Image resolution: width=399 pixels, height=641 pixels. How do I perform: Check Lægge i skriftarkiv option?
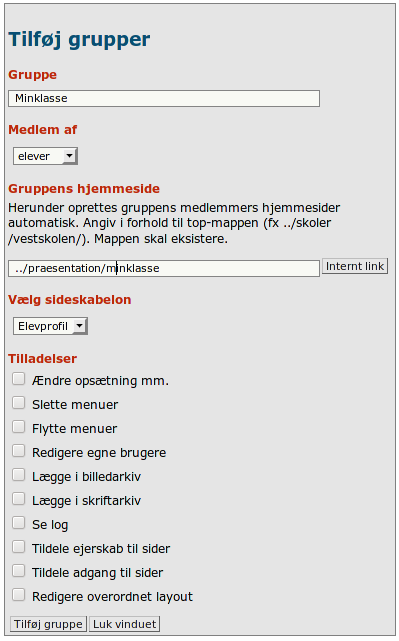pyautogui.click(x=18, y=499)
